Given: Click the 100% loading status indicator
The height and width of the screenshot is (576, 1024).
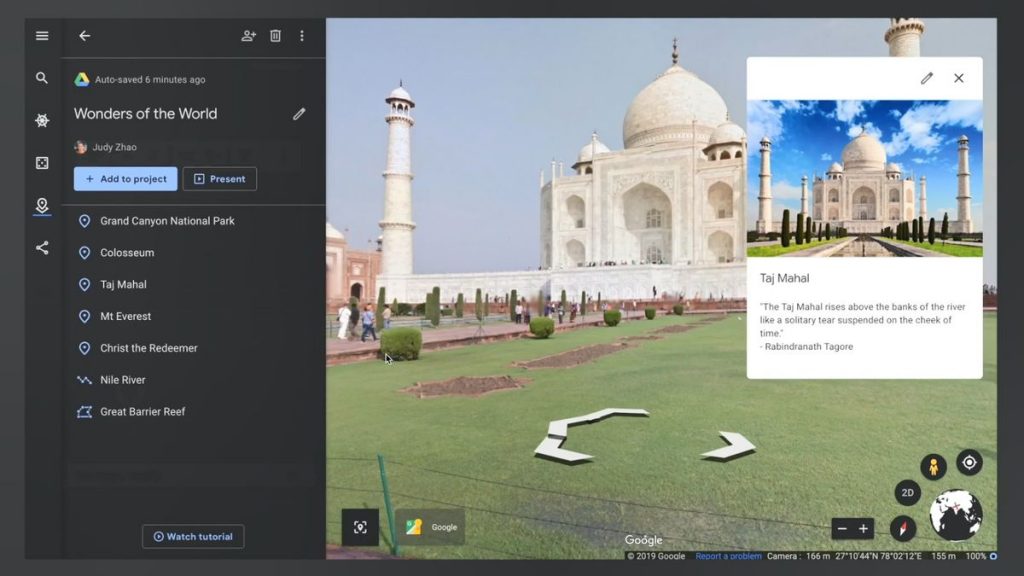Looking at the screenshot, I should click(x=981, y=556).
